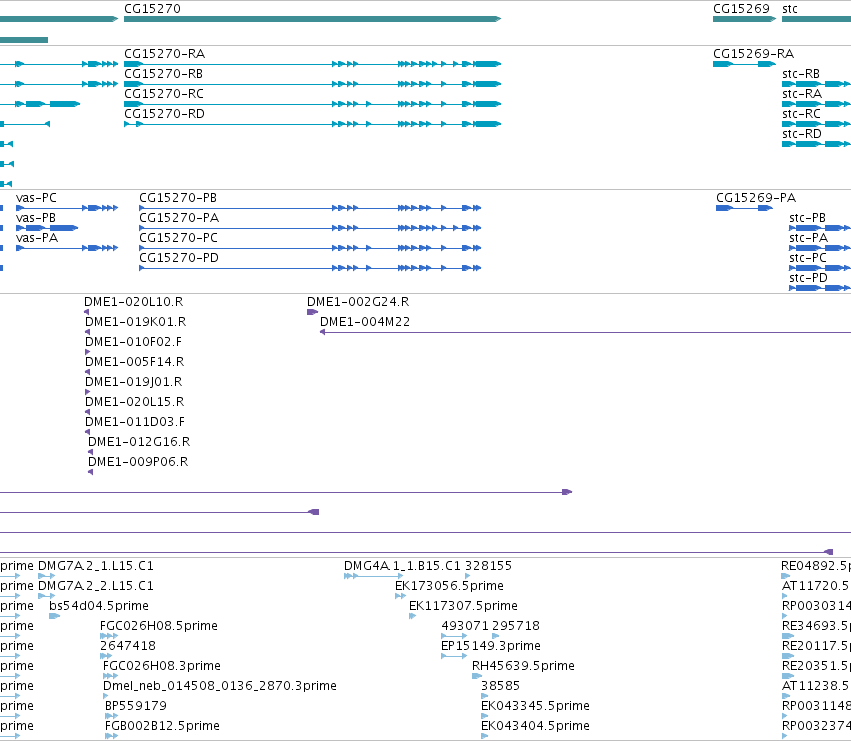Select transcript CG15270-RD

tap(312, 124)
